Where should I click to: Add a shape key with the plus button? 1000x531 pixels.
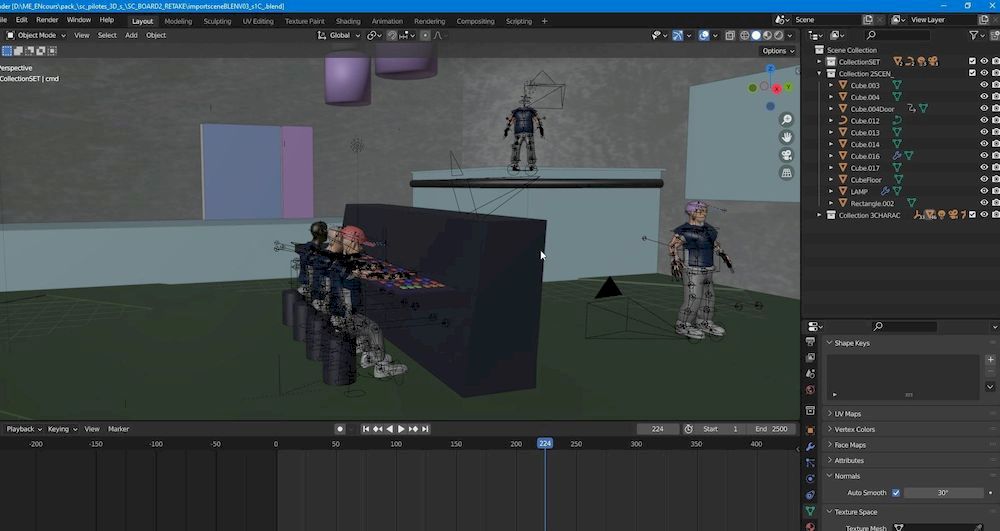coord(990,358)
